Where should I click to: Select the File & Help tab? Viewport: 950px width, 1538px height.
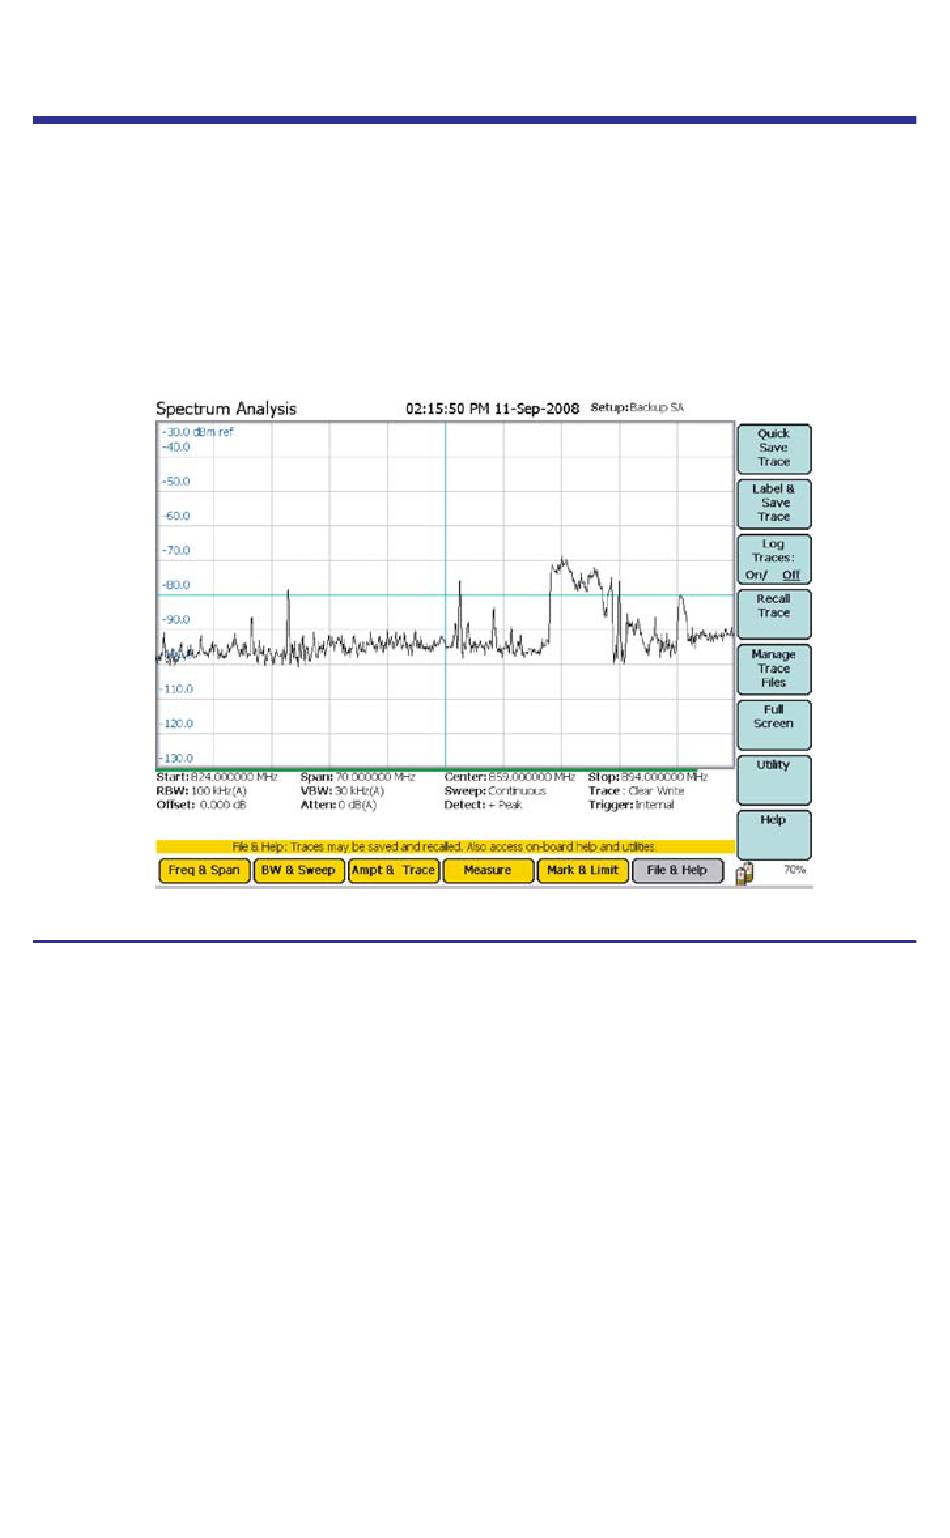[677, 871]
